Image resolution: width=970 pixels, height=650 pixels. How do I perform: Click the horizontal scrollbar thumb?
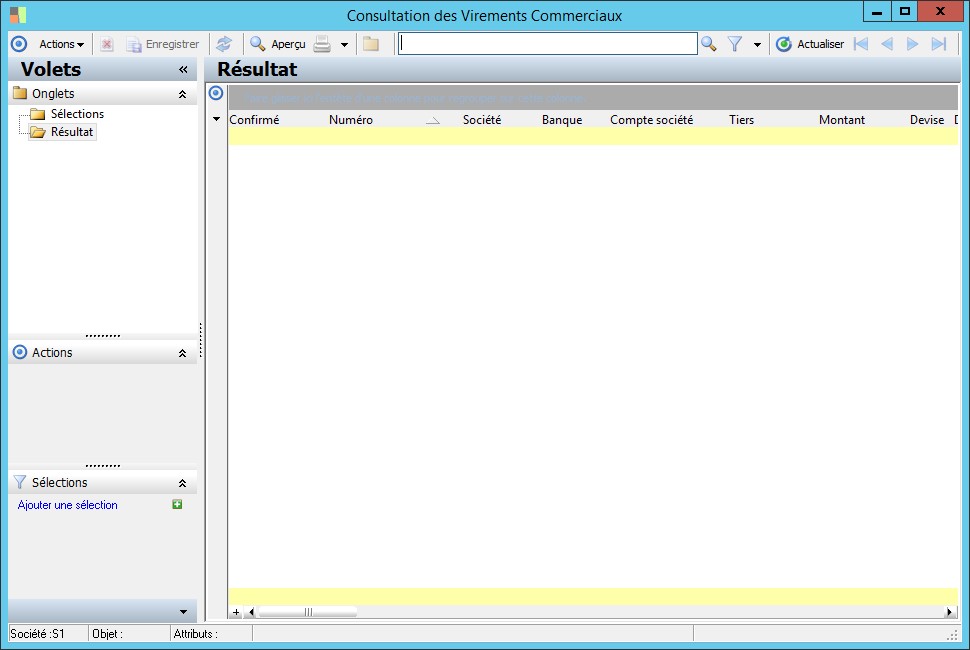click(x=307, y=612)
